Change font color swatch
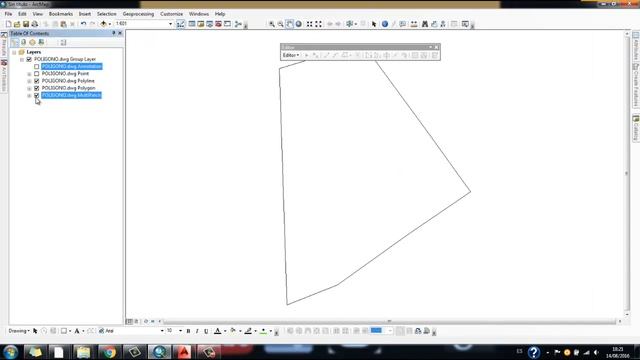 [x=218, y=331]
